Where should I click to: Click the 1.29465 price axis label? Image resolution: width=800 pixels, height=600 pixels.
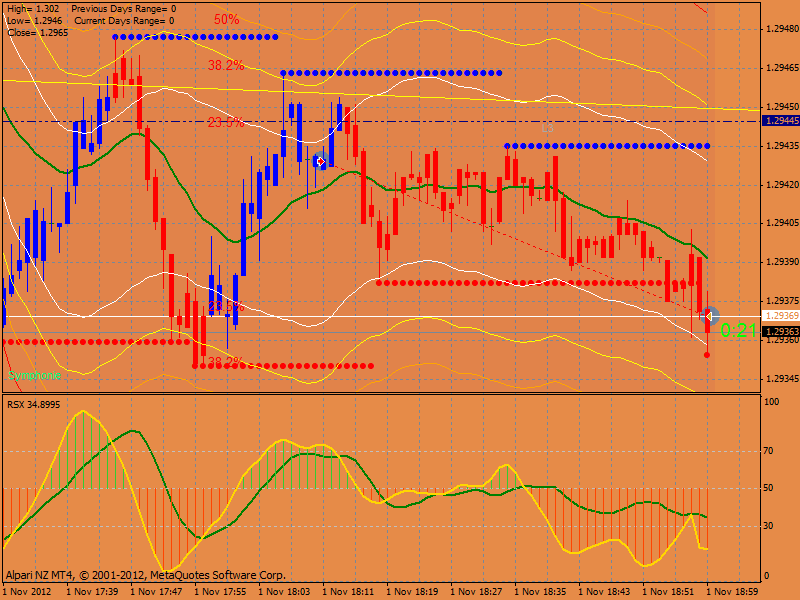pos(782,68)
